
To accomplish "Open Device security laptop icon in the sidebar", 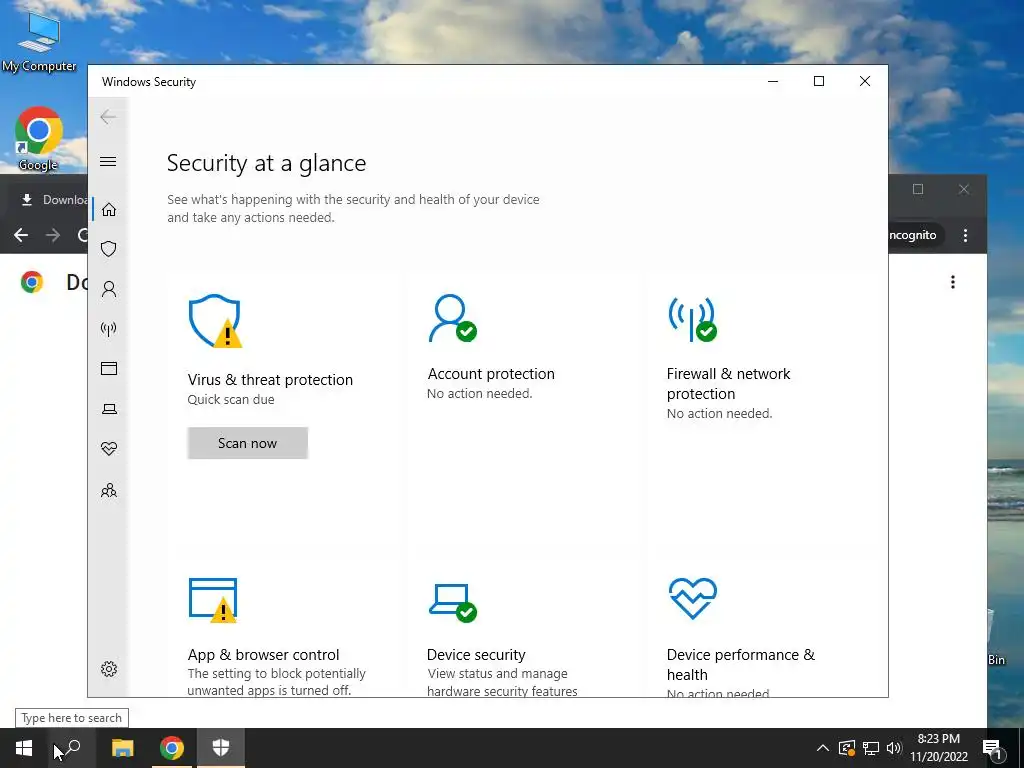I will click(109, 409).
